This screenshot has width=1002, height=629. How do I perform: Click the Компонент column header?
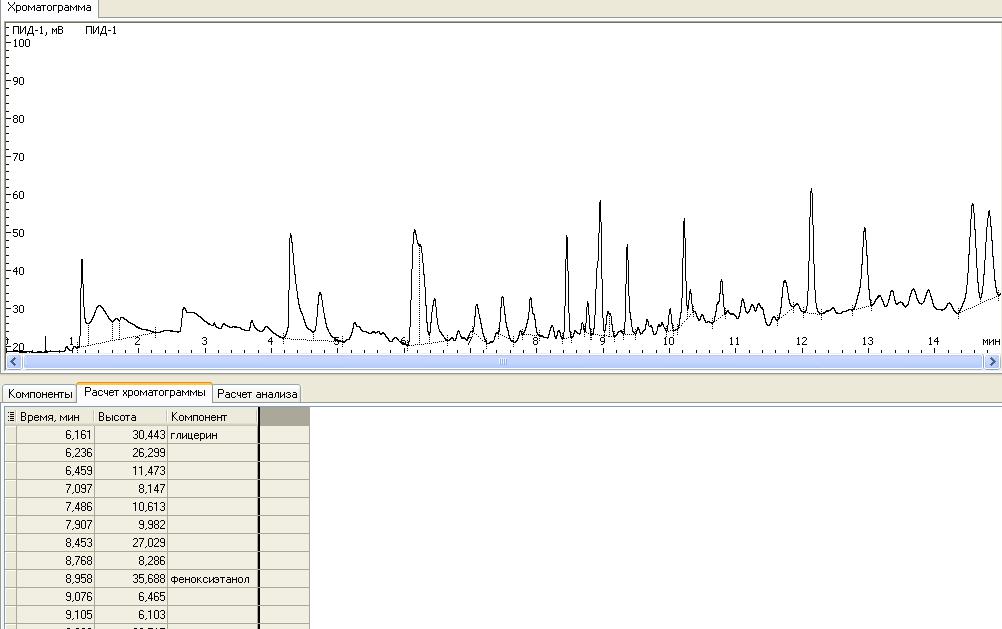coord(211,416)
